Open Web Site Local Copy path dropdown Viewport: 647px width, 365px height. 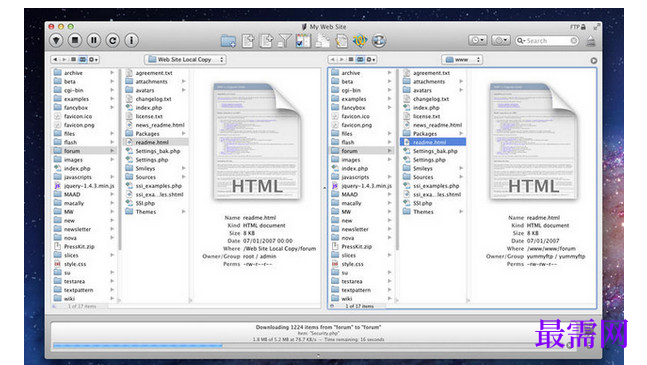[185, 59]
